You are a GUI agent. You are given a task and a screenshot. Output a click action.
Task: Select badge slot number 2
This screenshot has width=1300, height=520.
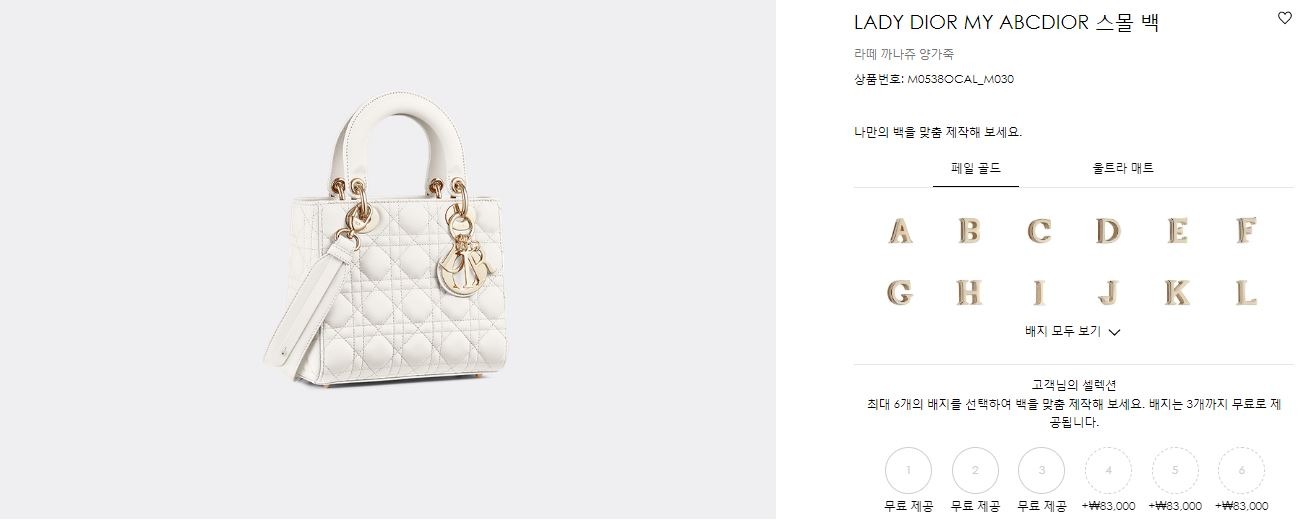pyautogui.click(x=975, y=470)
